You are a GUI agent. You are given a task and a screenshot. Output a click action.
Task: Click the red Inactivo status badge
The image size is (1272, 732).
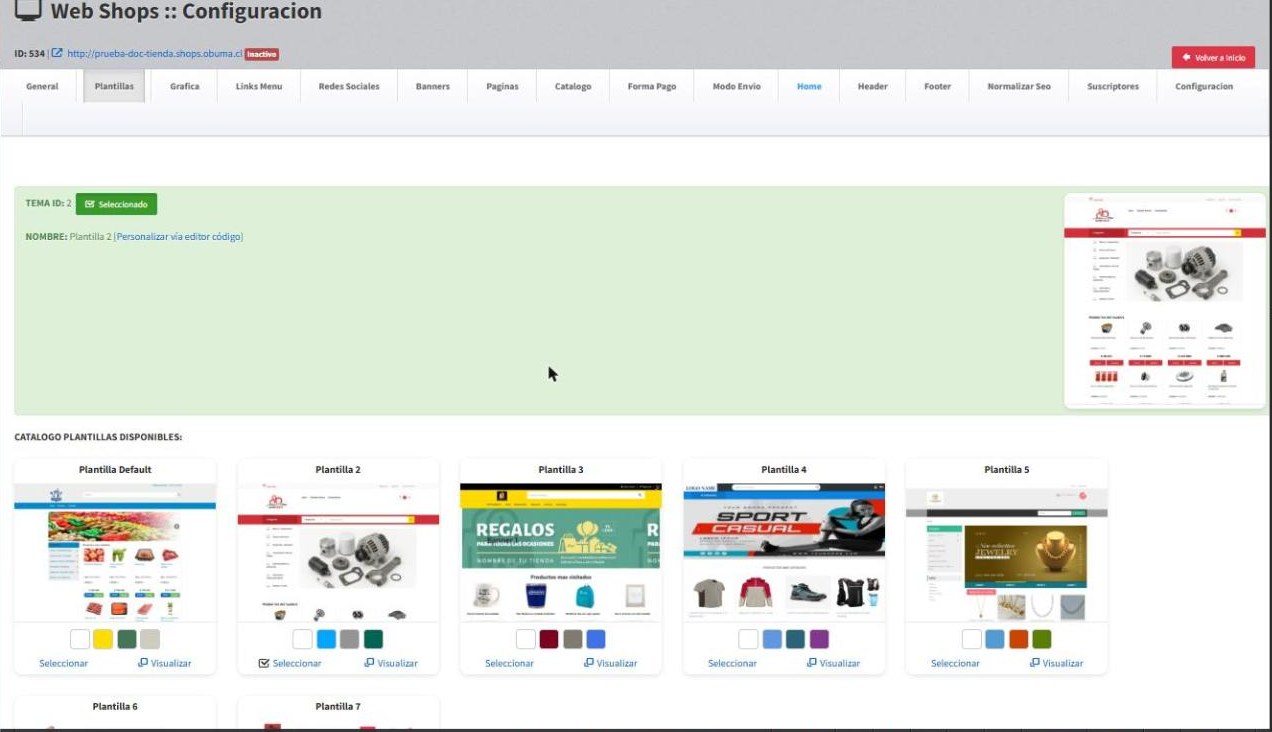pyautogui.click(x=262, y=54)
